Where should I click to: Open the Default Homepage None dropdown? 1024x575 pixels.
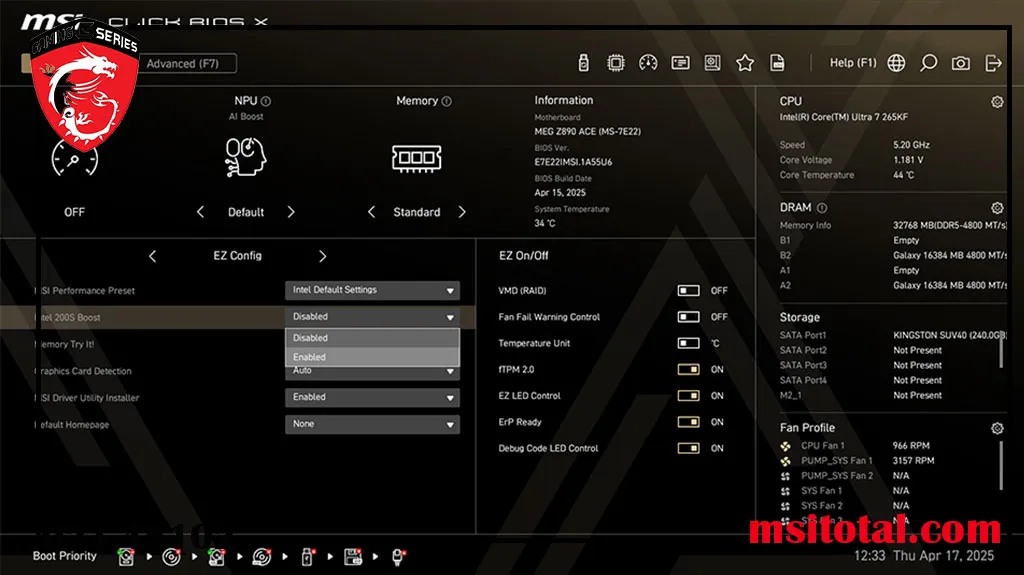coord(372,424)
